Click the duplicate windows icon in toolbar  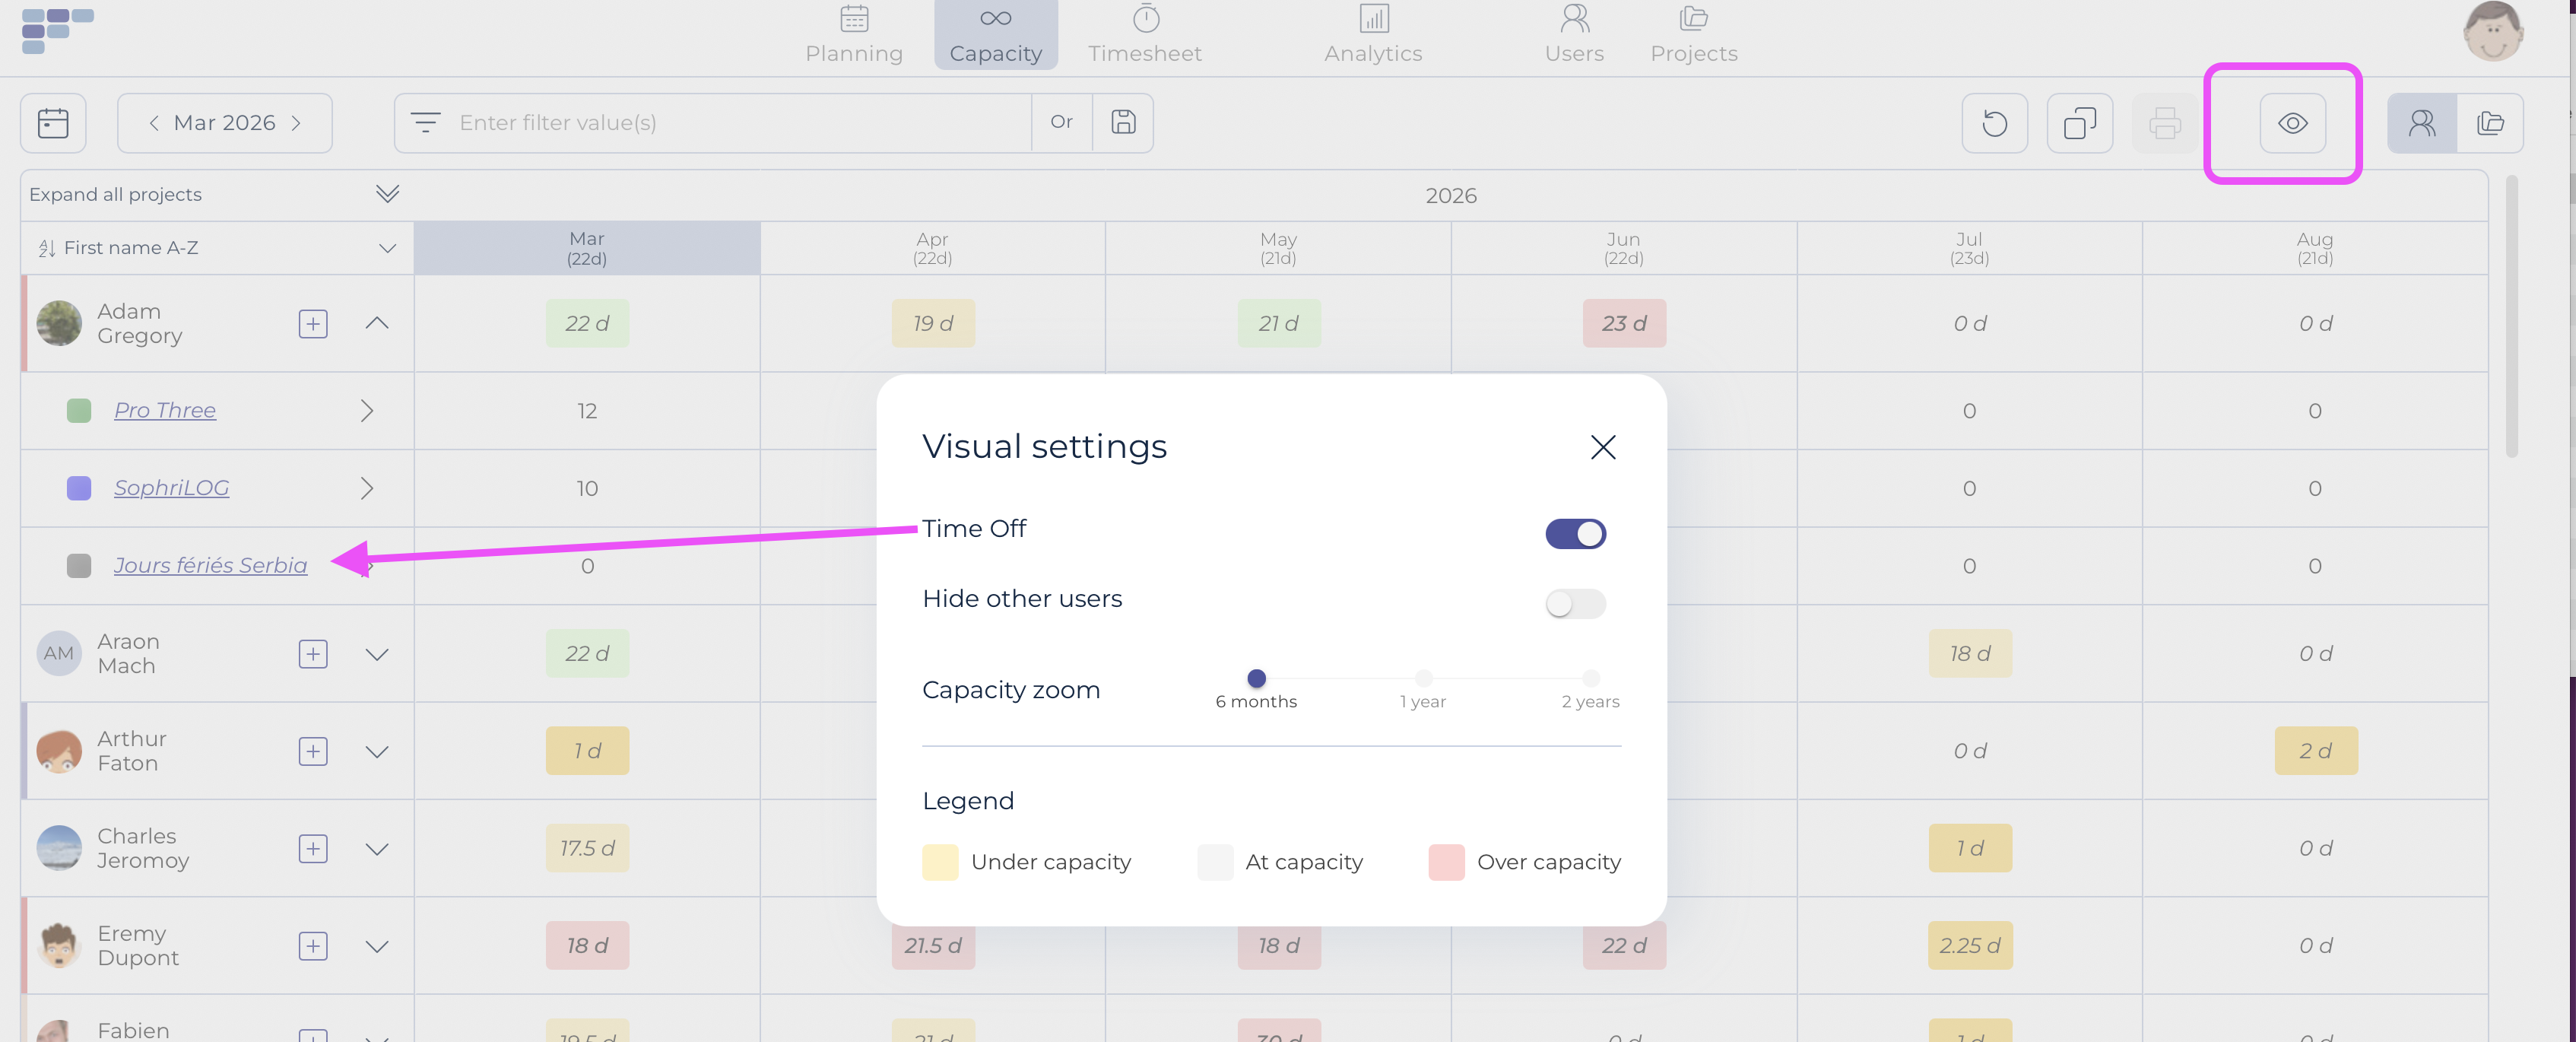click(x=2079, y=123)
